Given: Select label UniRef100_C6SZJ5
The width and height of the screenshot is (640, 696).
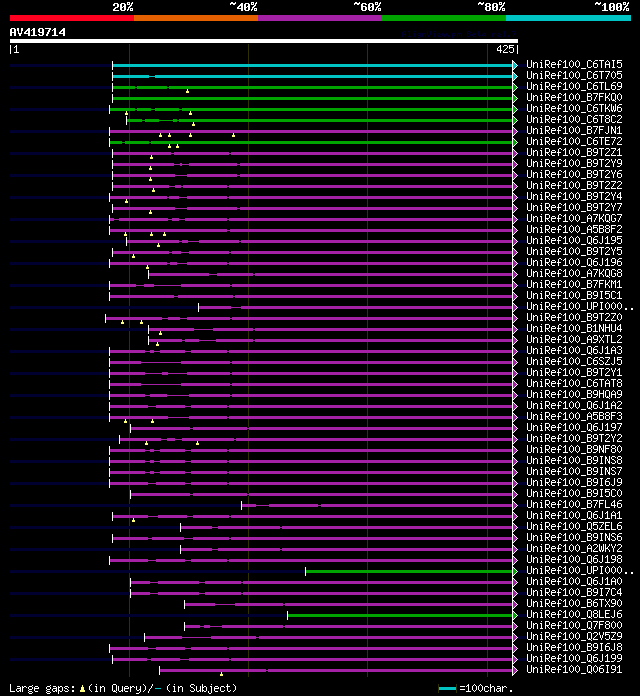Looking at the screenshot, I should click(574, 361).
